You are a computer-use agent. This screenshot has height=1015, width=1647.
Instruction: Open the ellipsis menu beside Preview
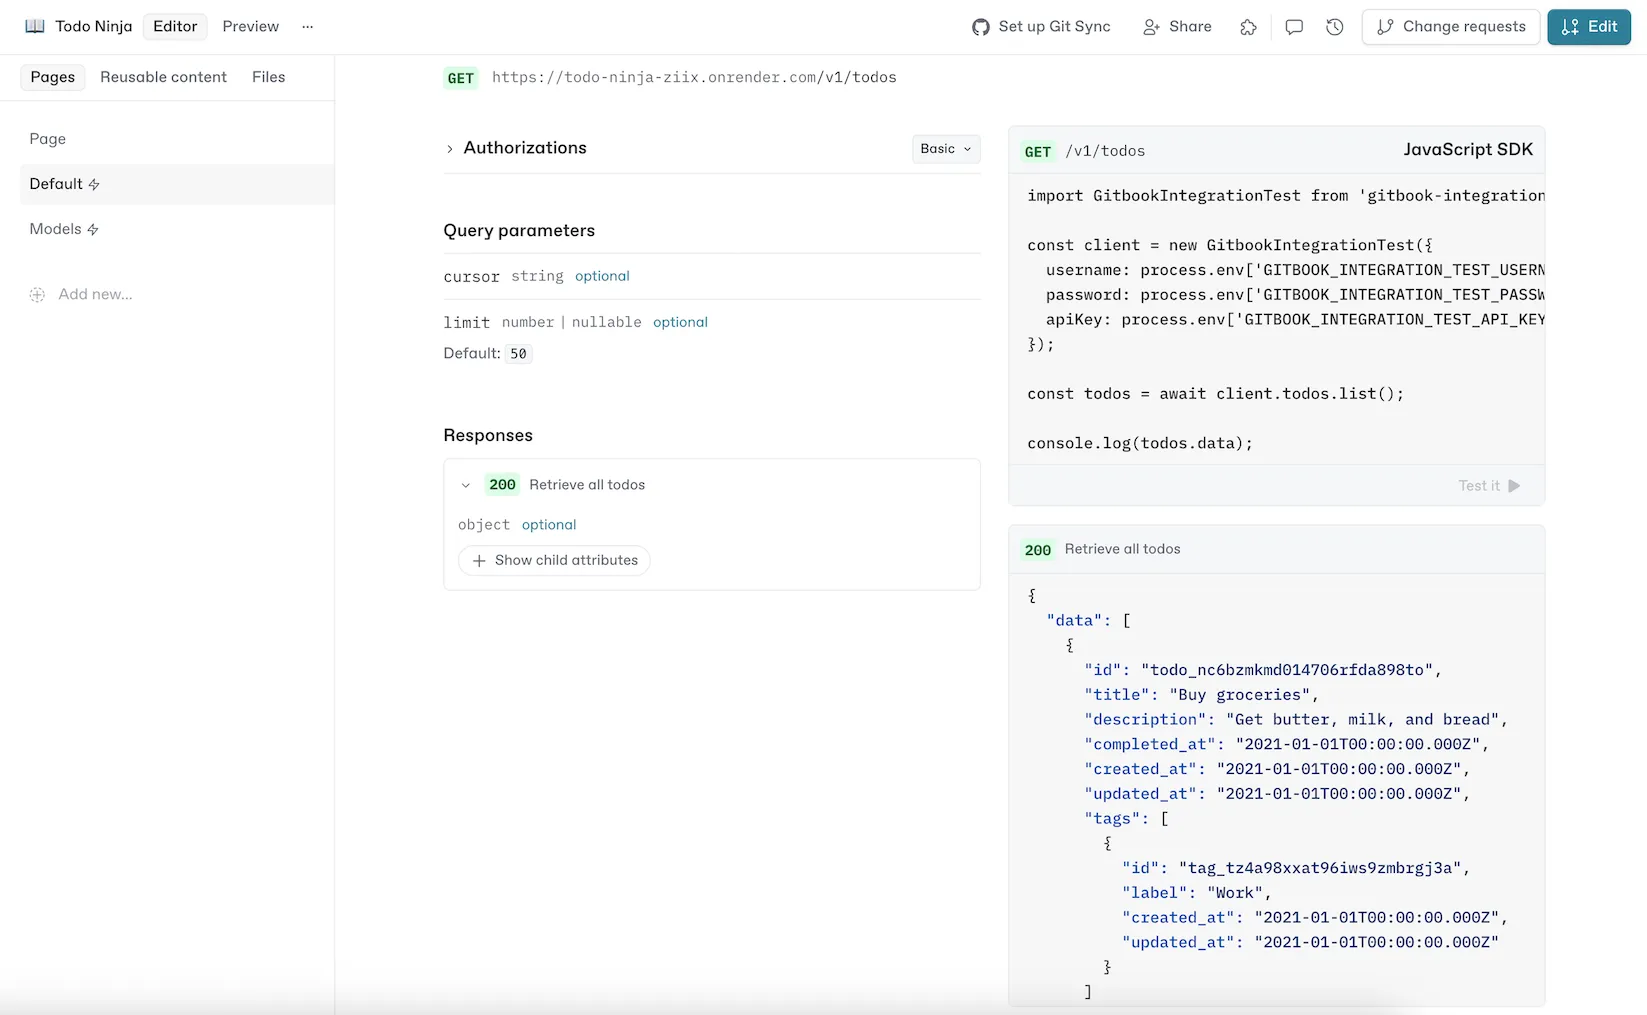pyautogui.click(x=307, y=27)
